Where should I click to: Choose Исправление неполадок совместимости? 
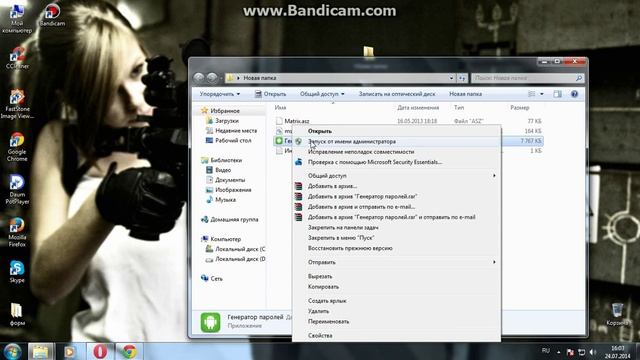[396, 152]
